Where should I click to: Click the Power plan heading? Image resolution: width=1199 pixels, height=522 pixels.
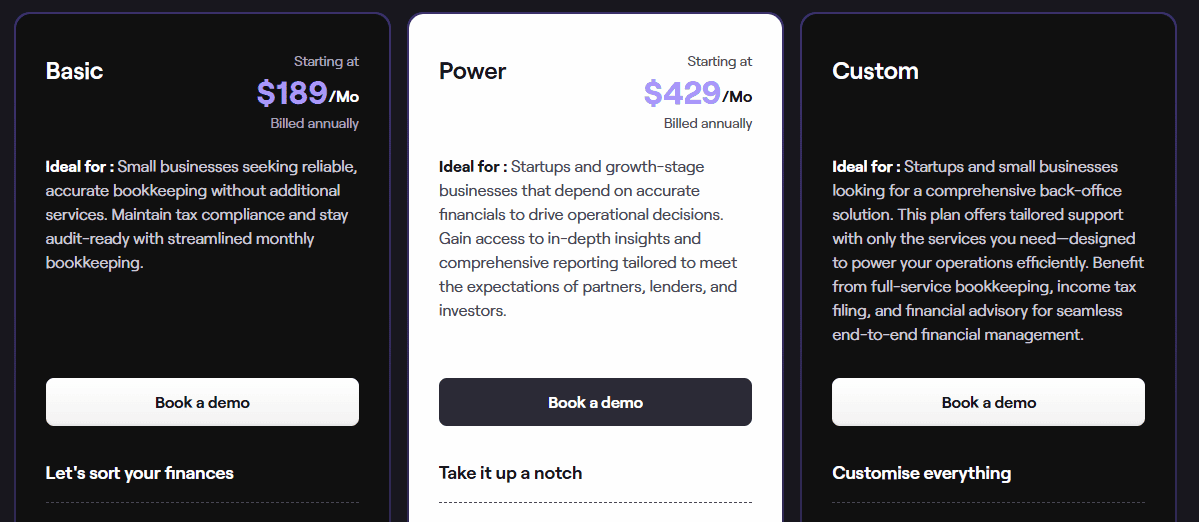pos(473,71)
